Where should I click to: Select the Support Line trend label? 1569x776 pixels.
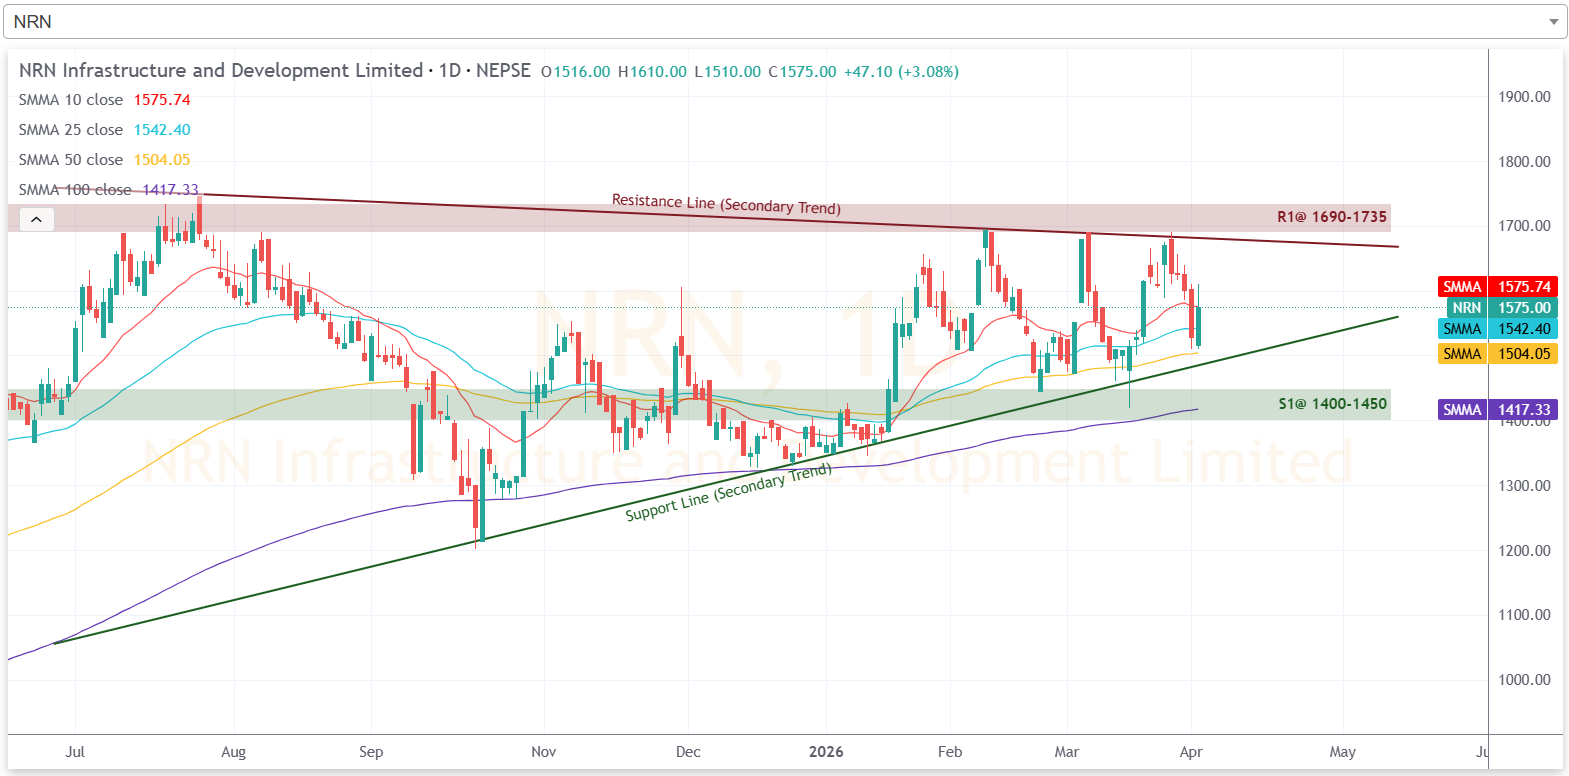(728, 492)
